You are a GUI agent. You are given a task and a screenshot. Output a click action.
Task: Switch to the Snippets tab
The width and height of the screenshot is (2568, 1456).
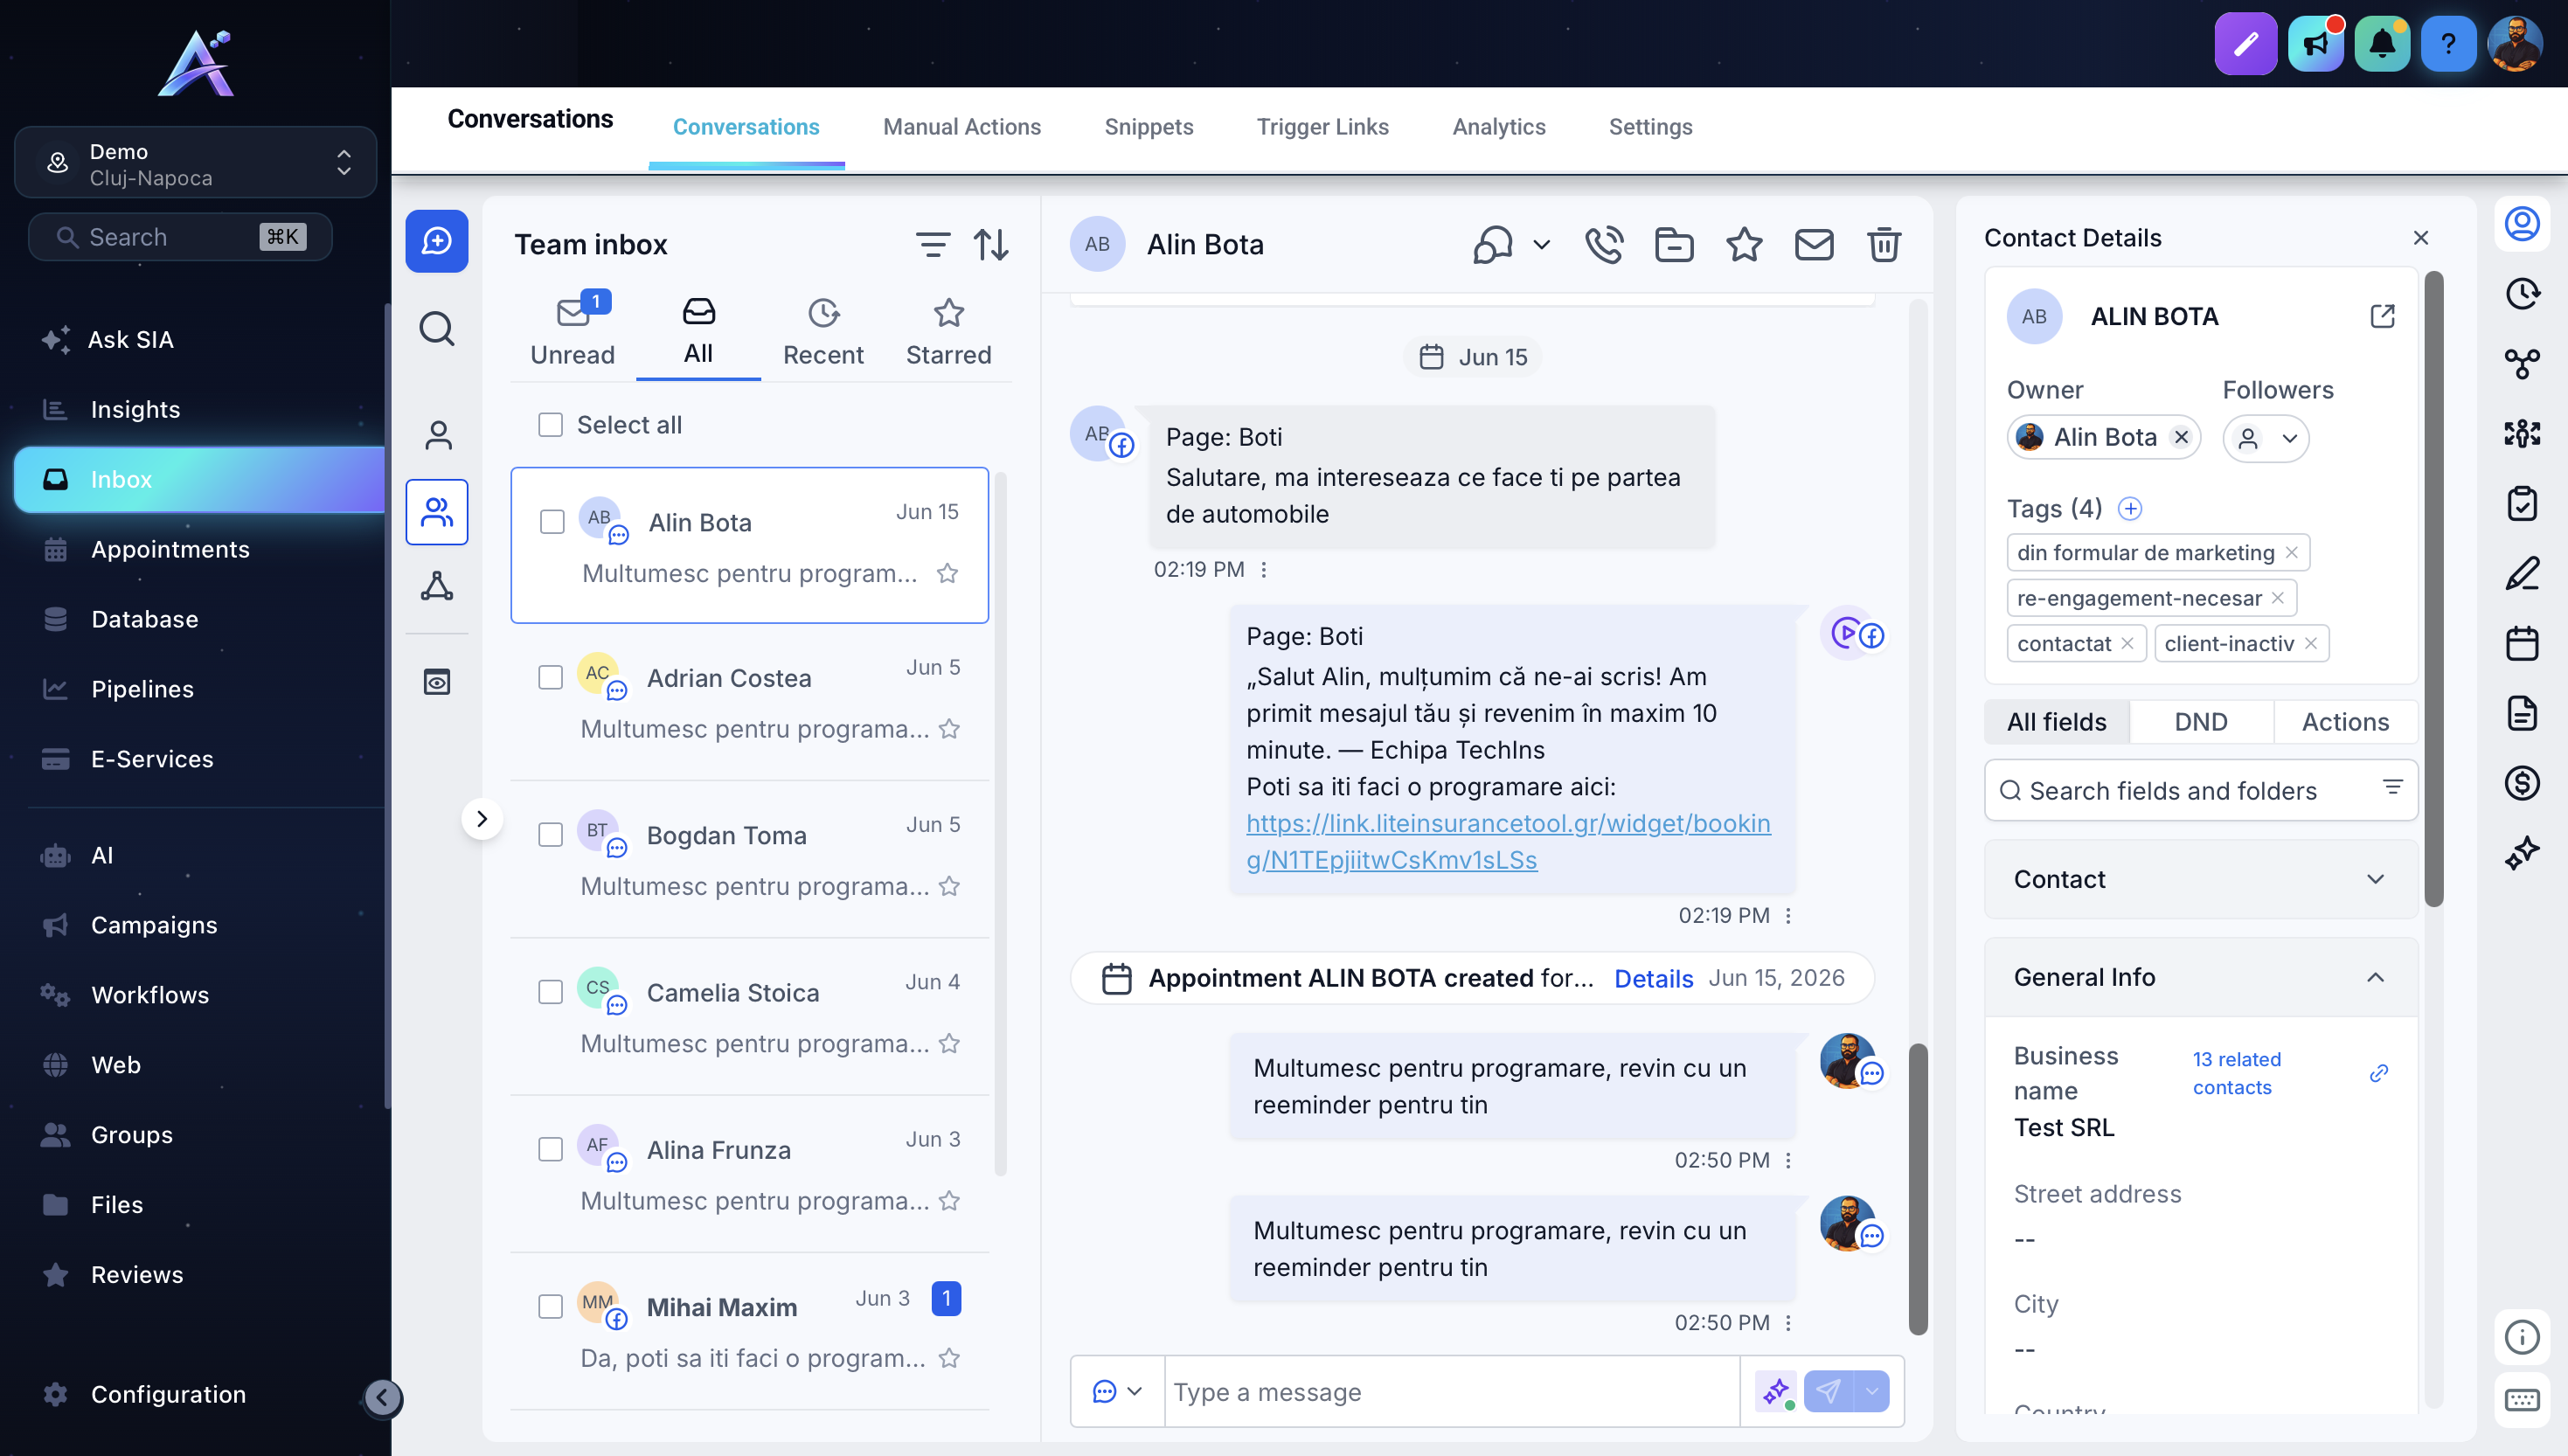[1148, 127]
